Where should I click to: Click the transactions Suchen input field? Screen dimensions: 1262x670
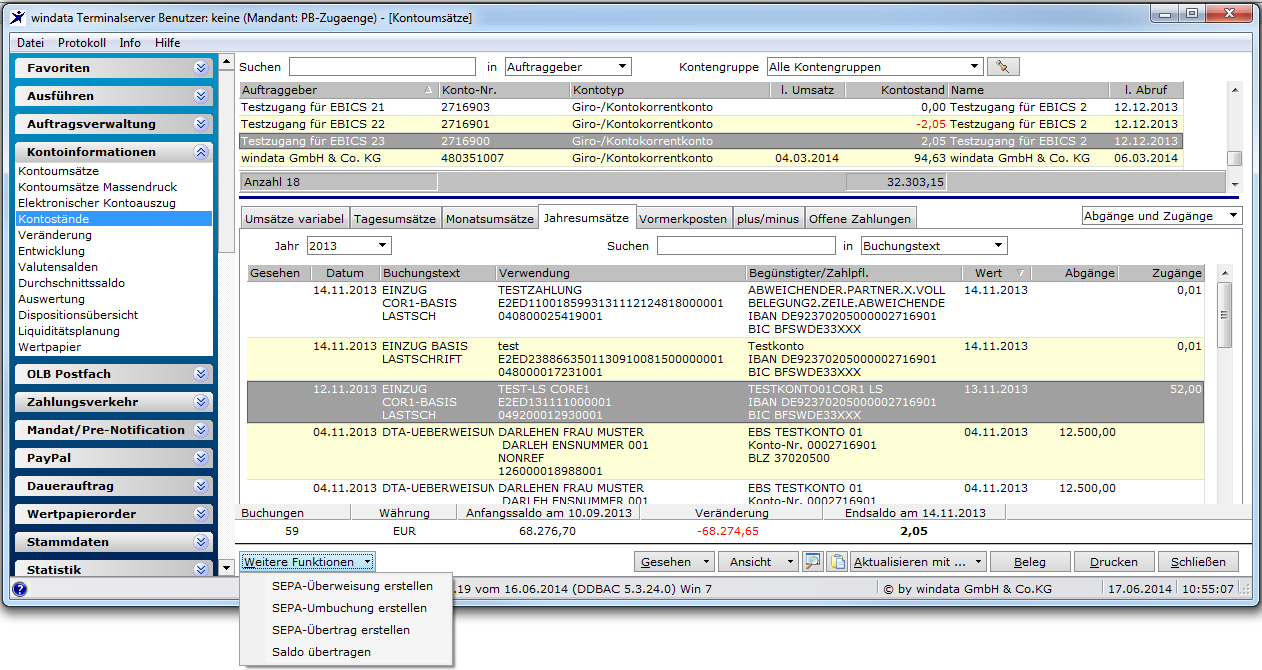[x=746, y=245]
